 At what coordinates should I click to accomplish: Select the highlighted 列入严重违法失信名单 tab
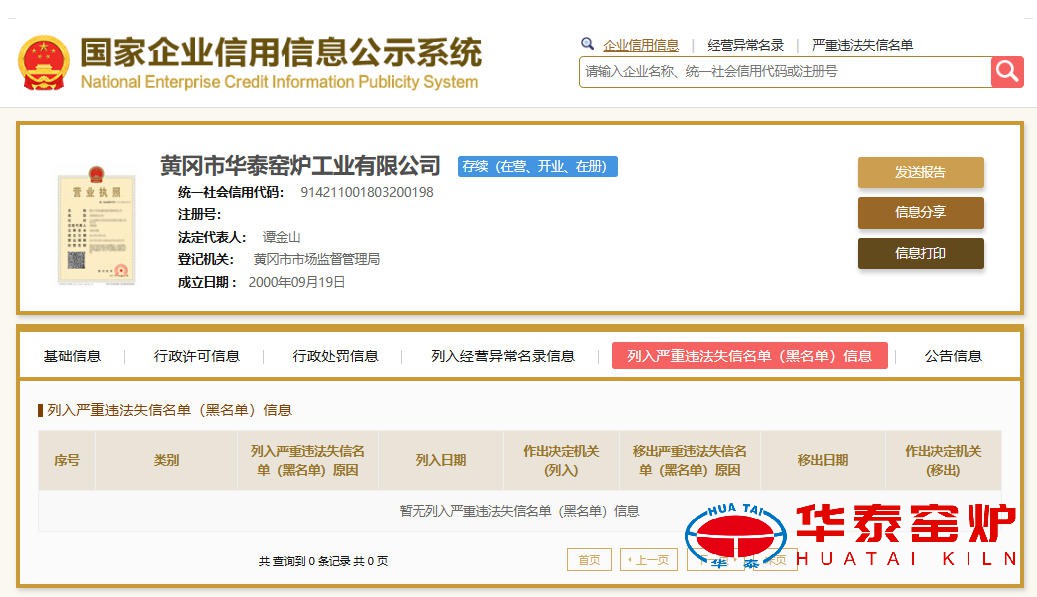pos(749,356)
